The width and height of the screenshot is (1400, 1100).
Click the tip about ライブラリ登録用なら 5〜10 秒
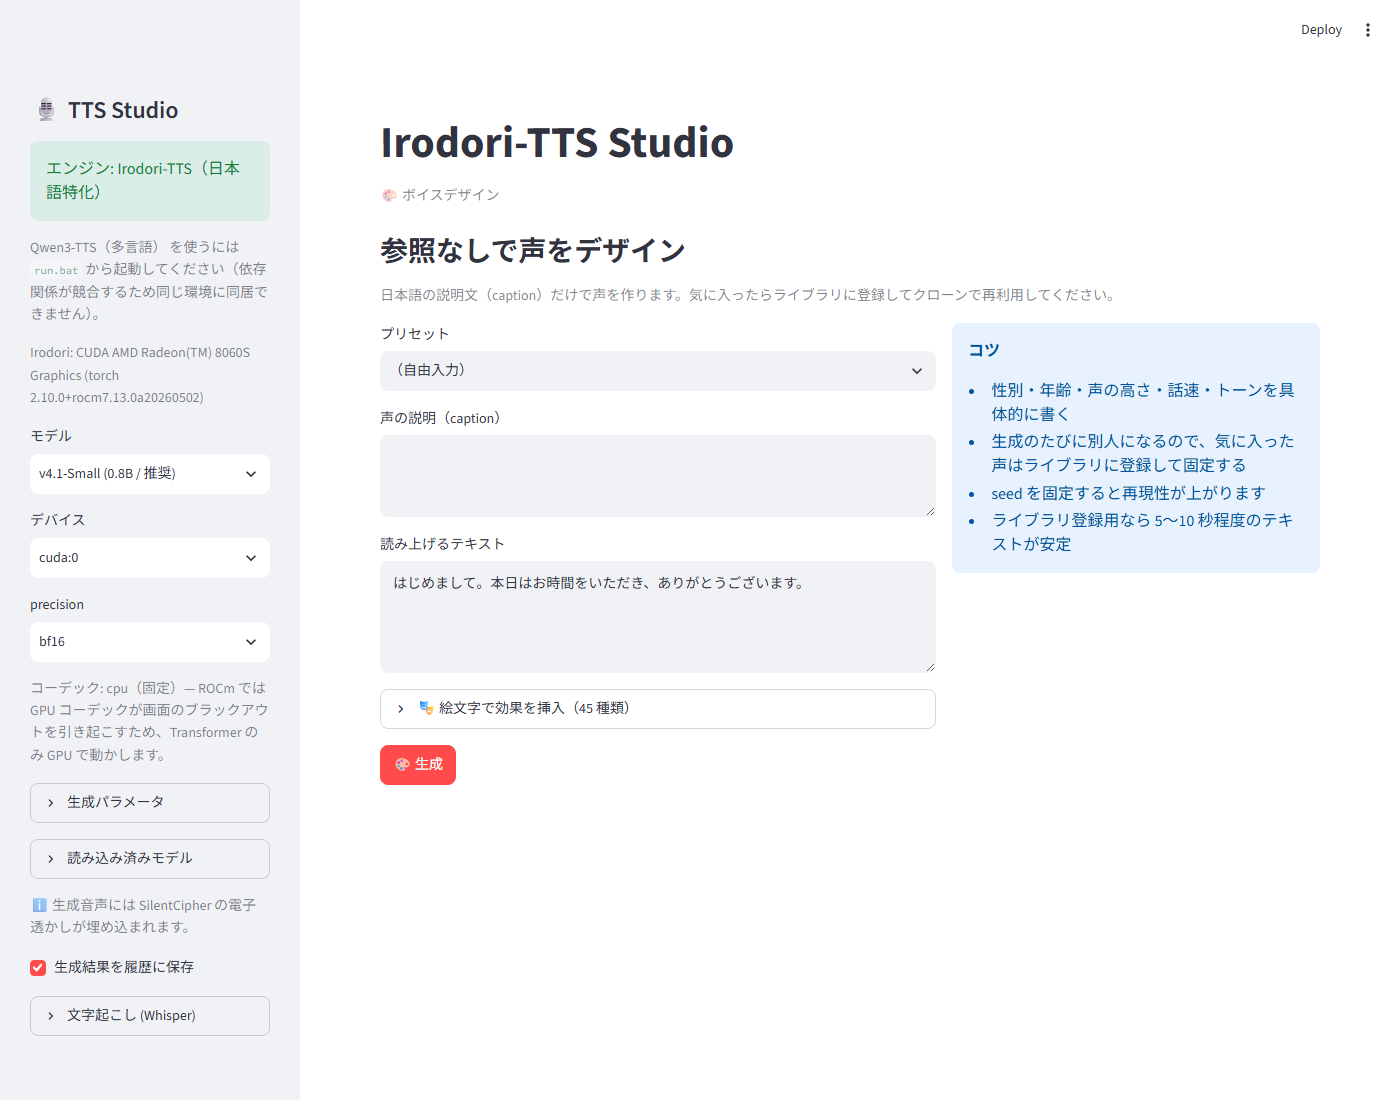coord(1143,532)
